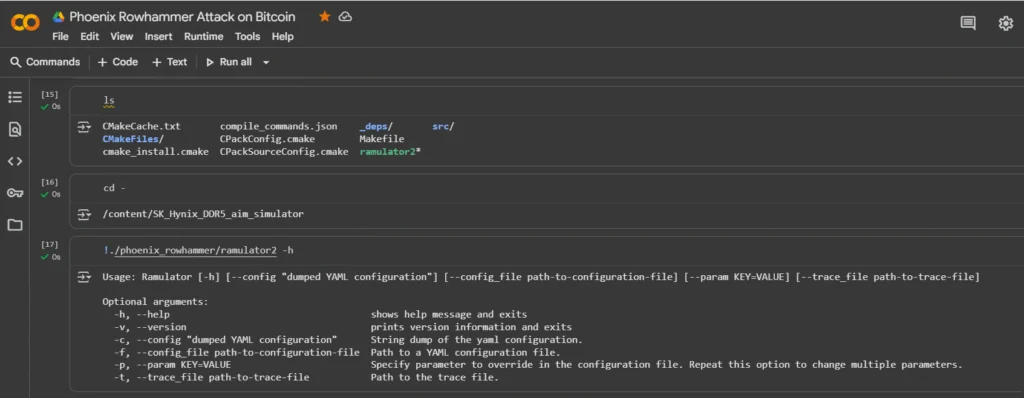Viewport: 1024px width, 398px height.
Task: Open the Tools menu
Action: [248, 37]
